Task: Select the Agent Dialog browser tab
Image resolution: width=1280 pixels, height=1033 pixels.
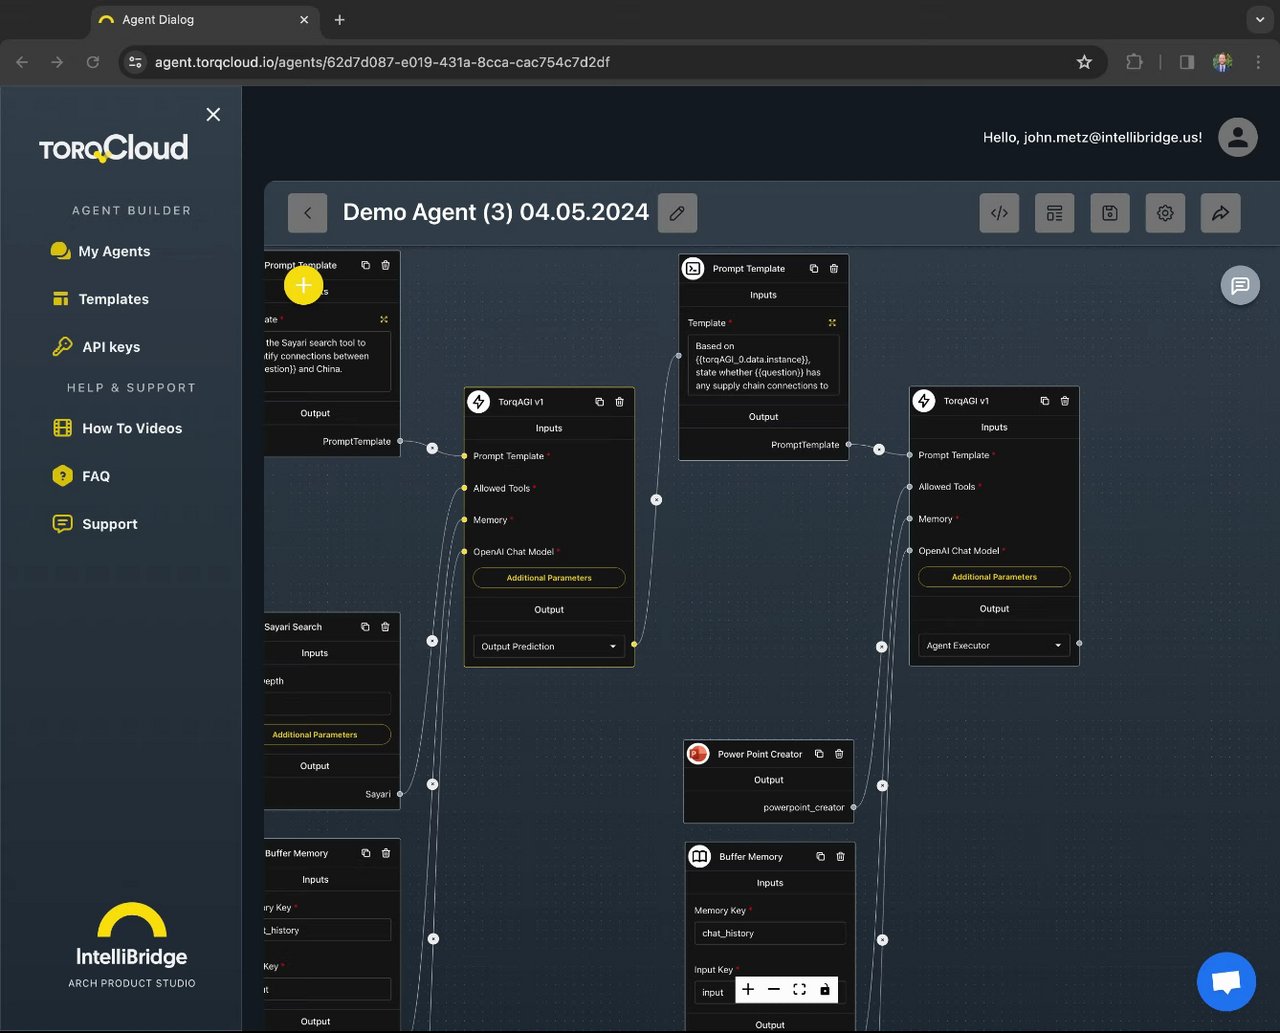Action: click(x=205, y=20)
